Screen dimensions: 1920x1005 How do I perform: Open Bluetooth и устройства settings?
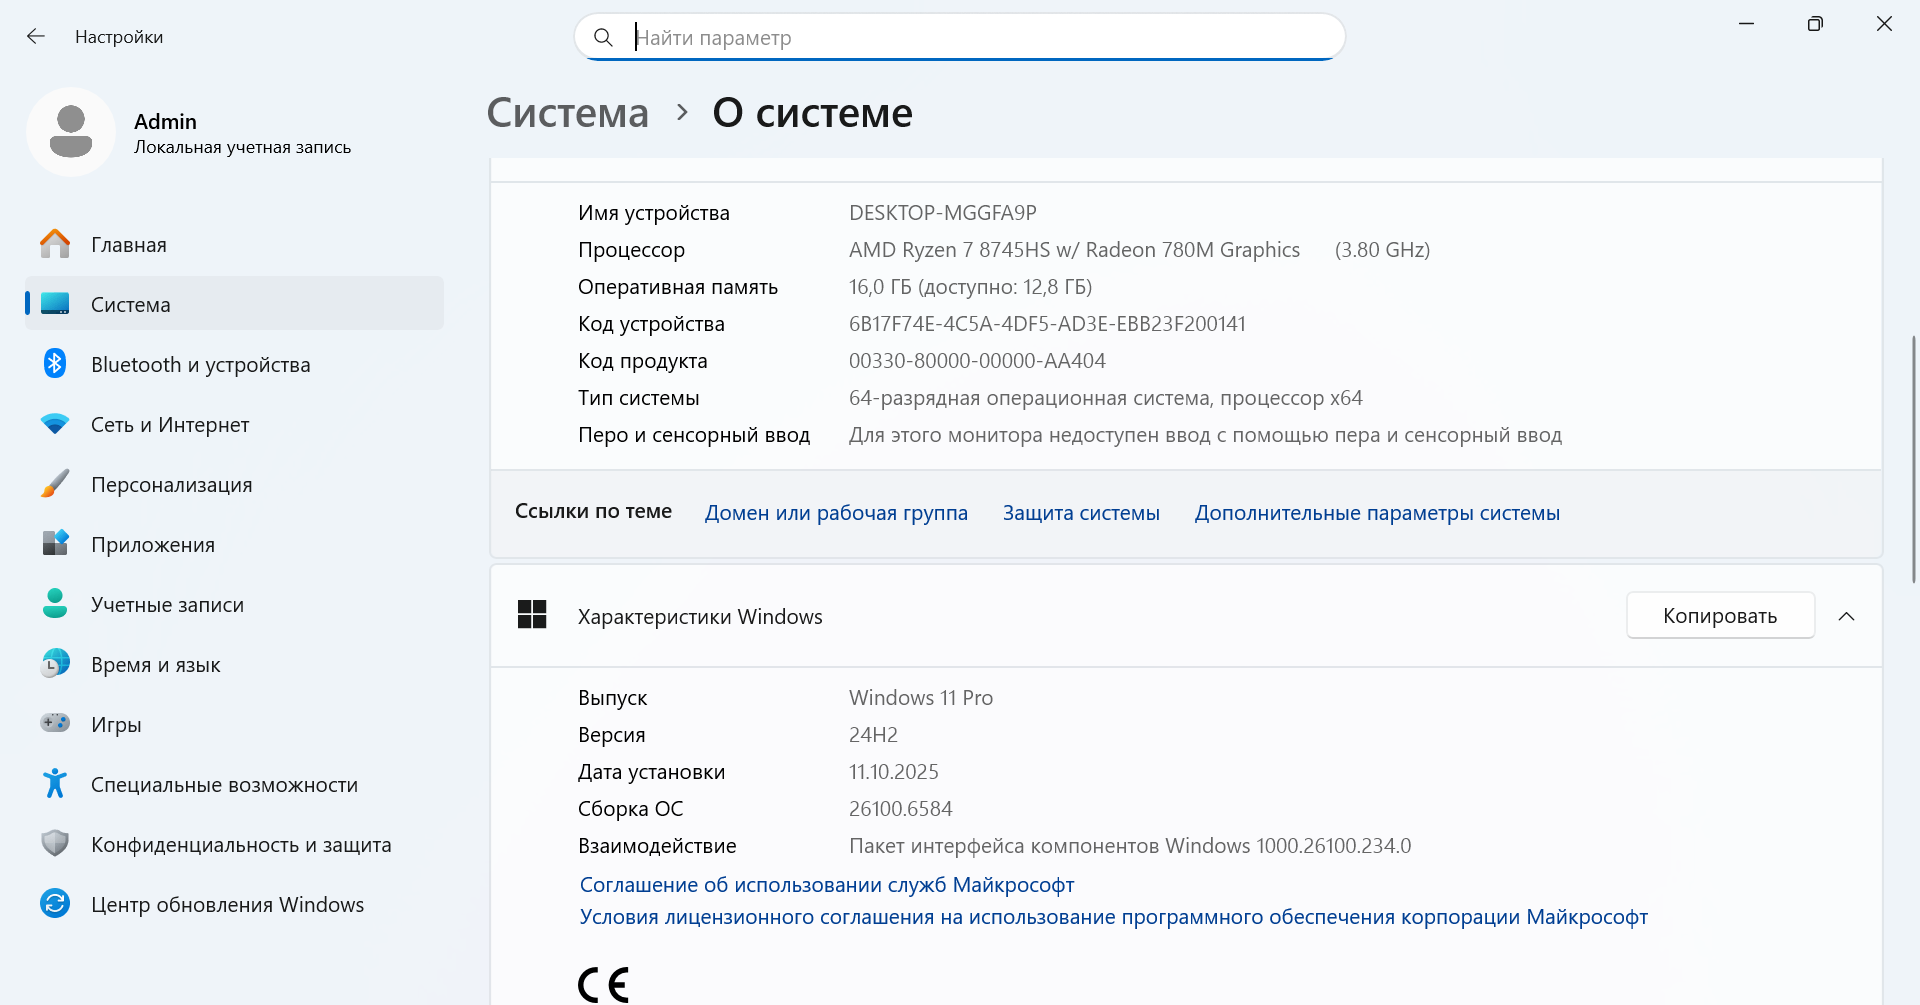[x=235, y=364]
